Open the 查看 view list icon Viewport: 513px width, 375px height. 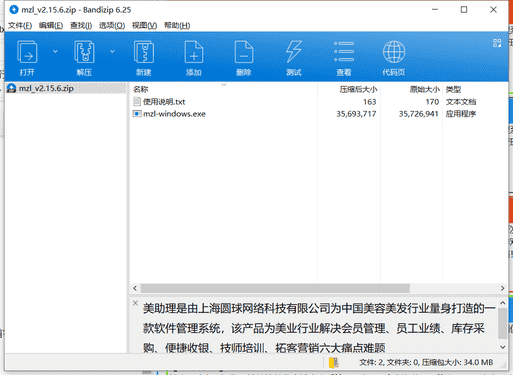pos(344,57)
